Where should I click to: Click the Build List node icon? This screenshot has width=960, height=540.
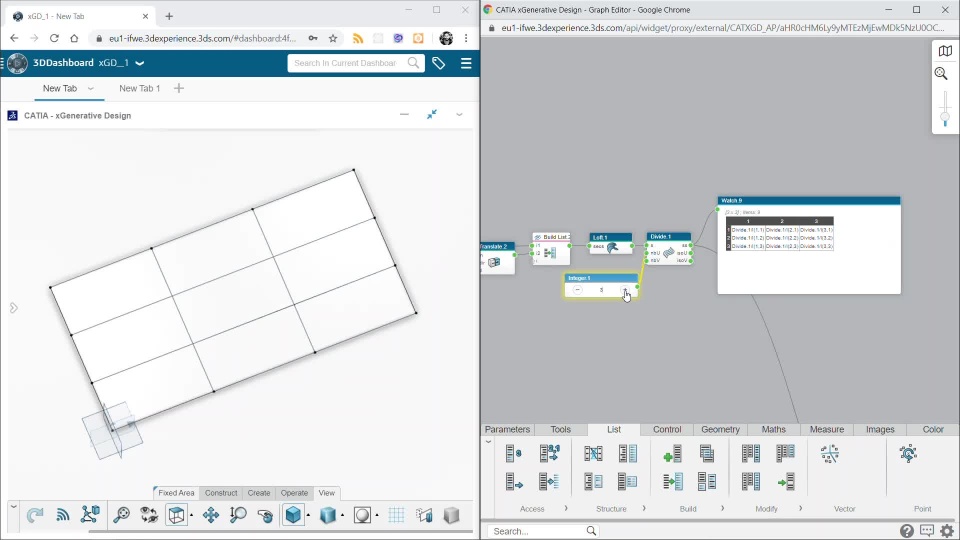pyautogui.click(x=550, y=253)
